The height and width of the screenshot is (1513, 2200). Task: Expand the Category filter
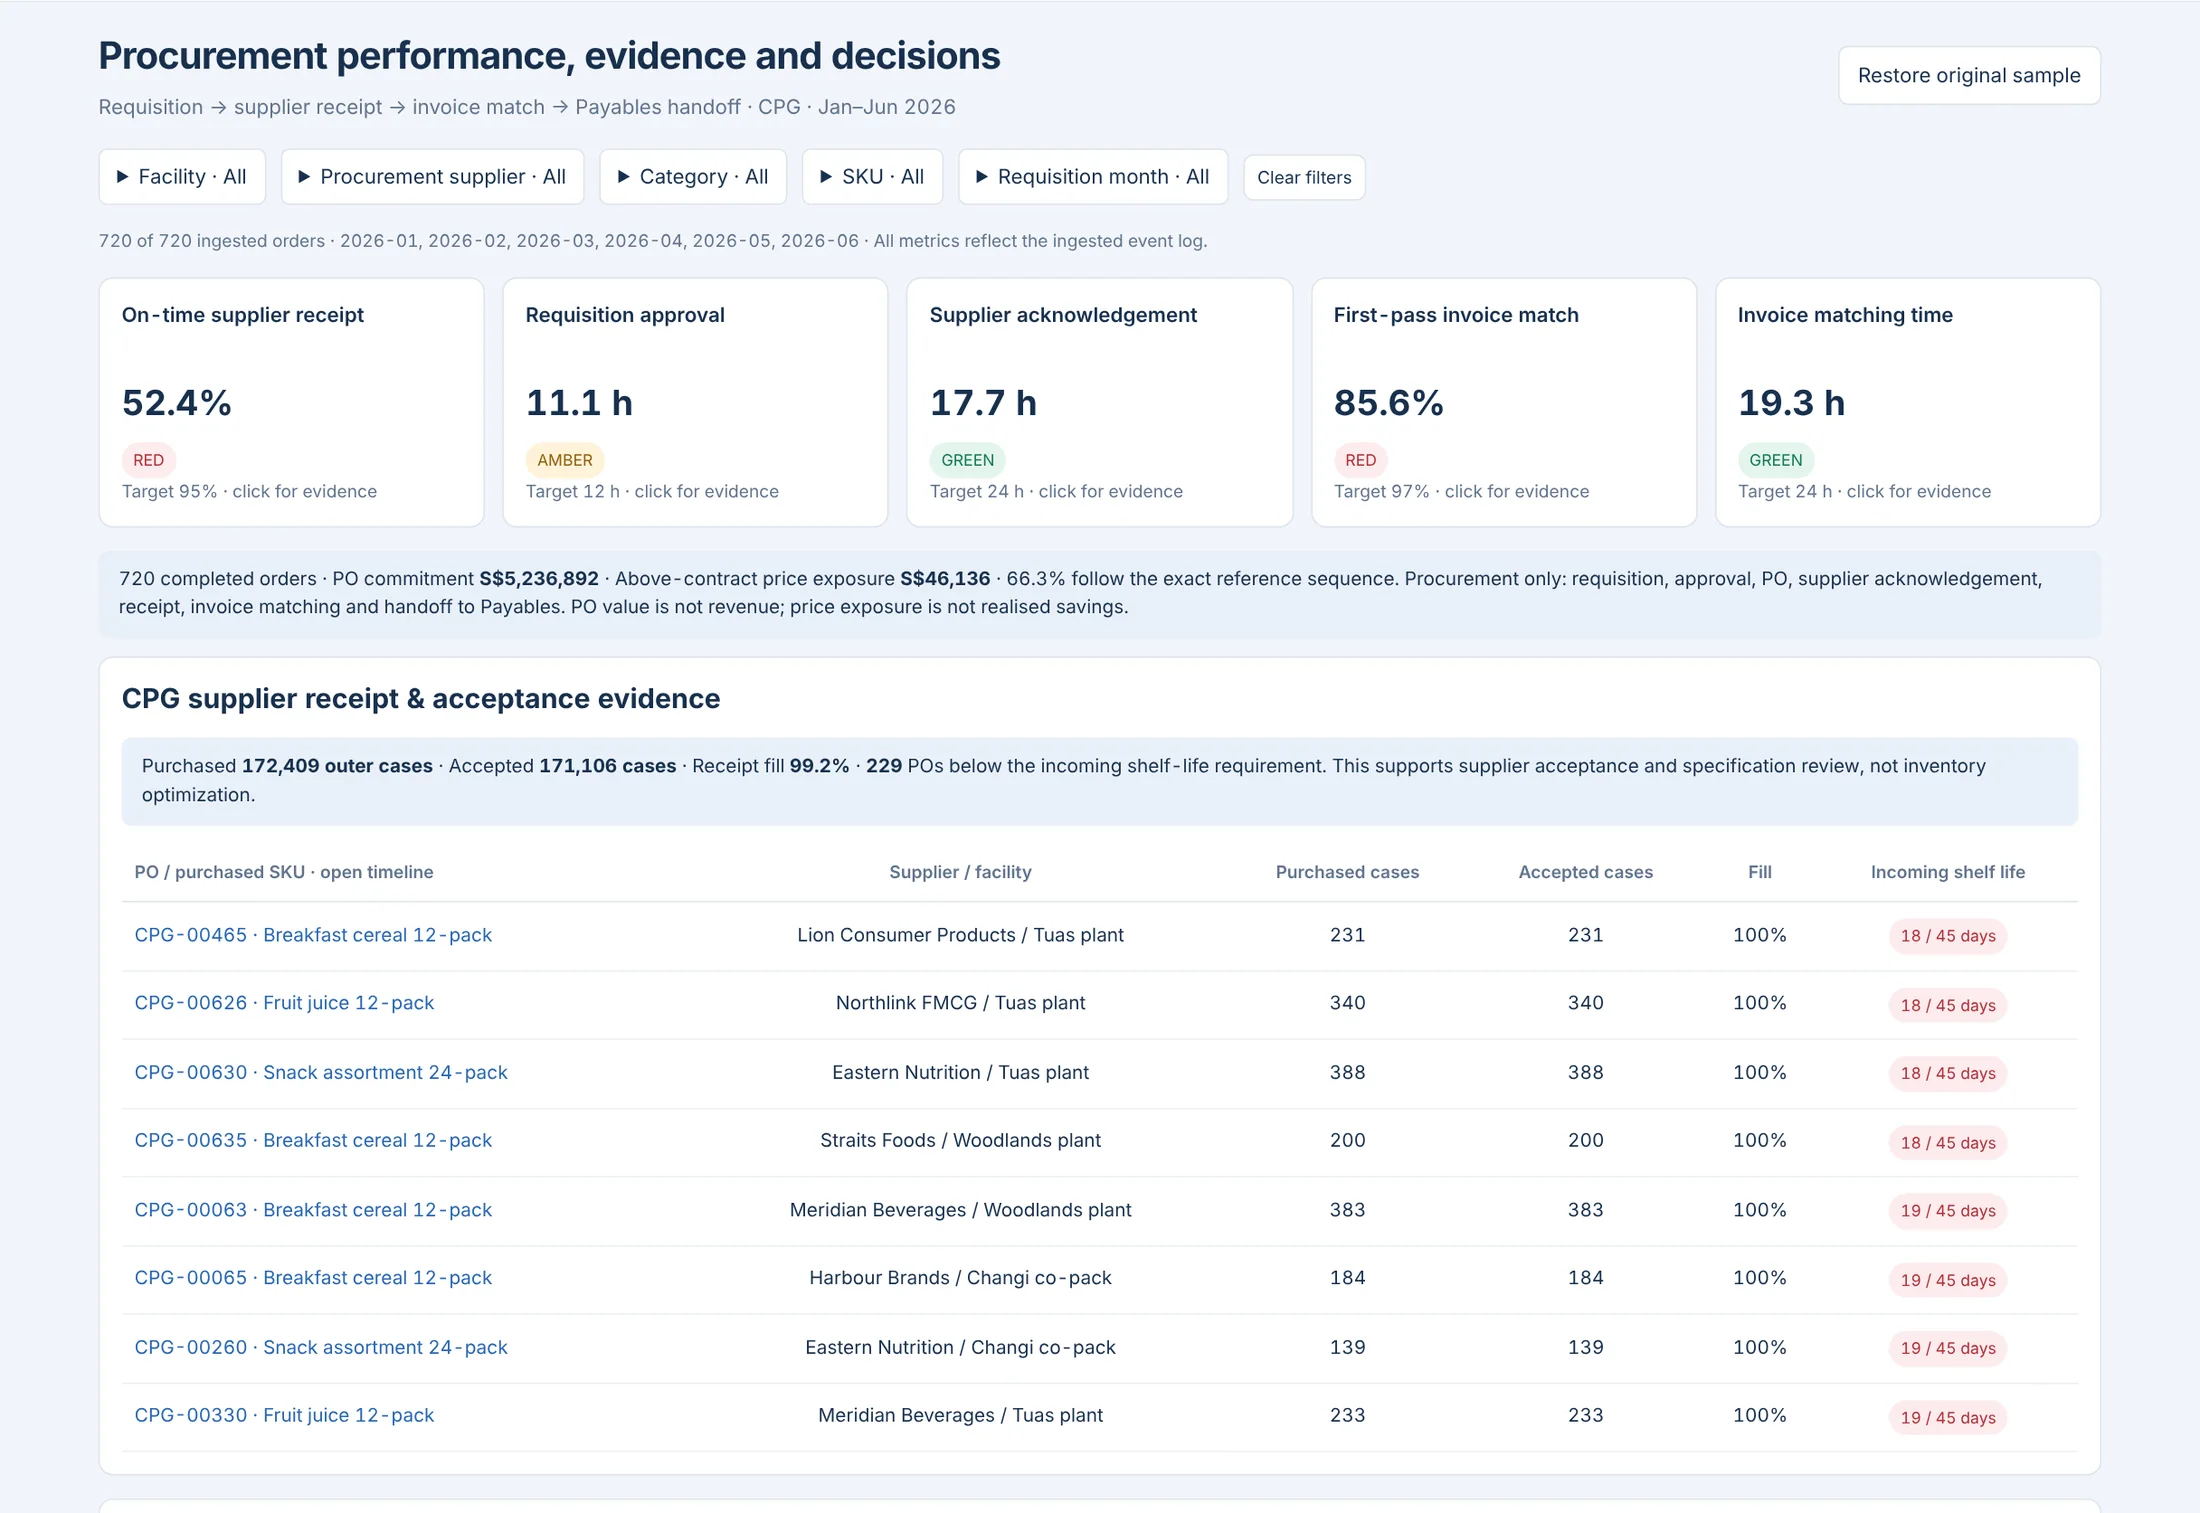(693, 177)
